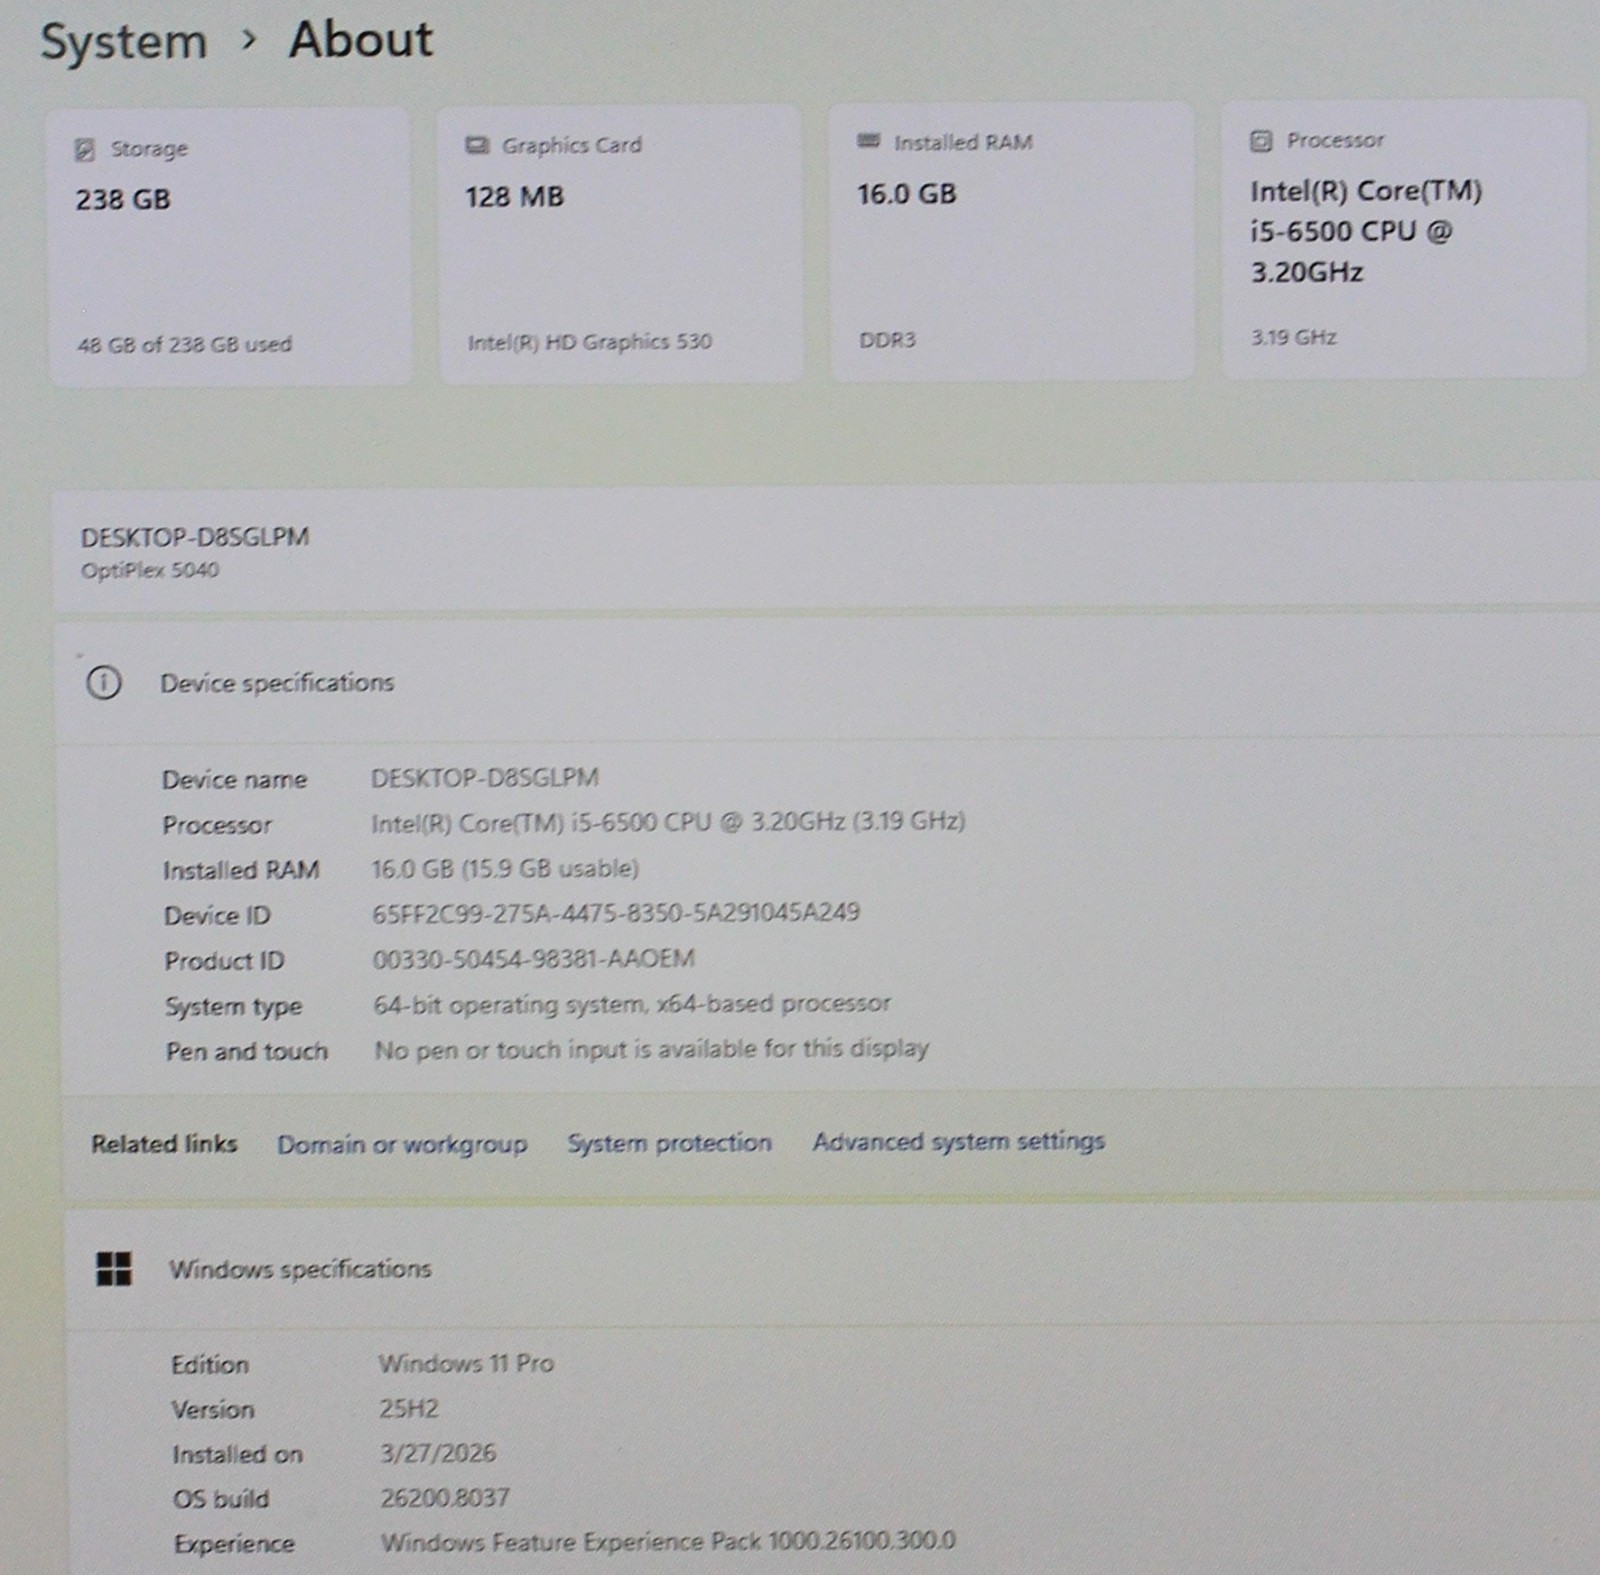The height and width of the screenshot is (1575, 1600).
Task: Select the DDR3 memory type text
Action: tap(888, 340)
